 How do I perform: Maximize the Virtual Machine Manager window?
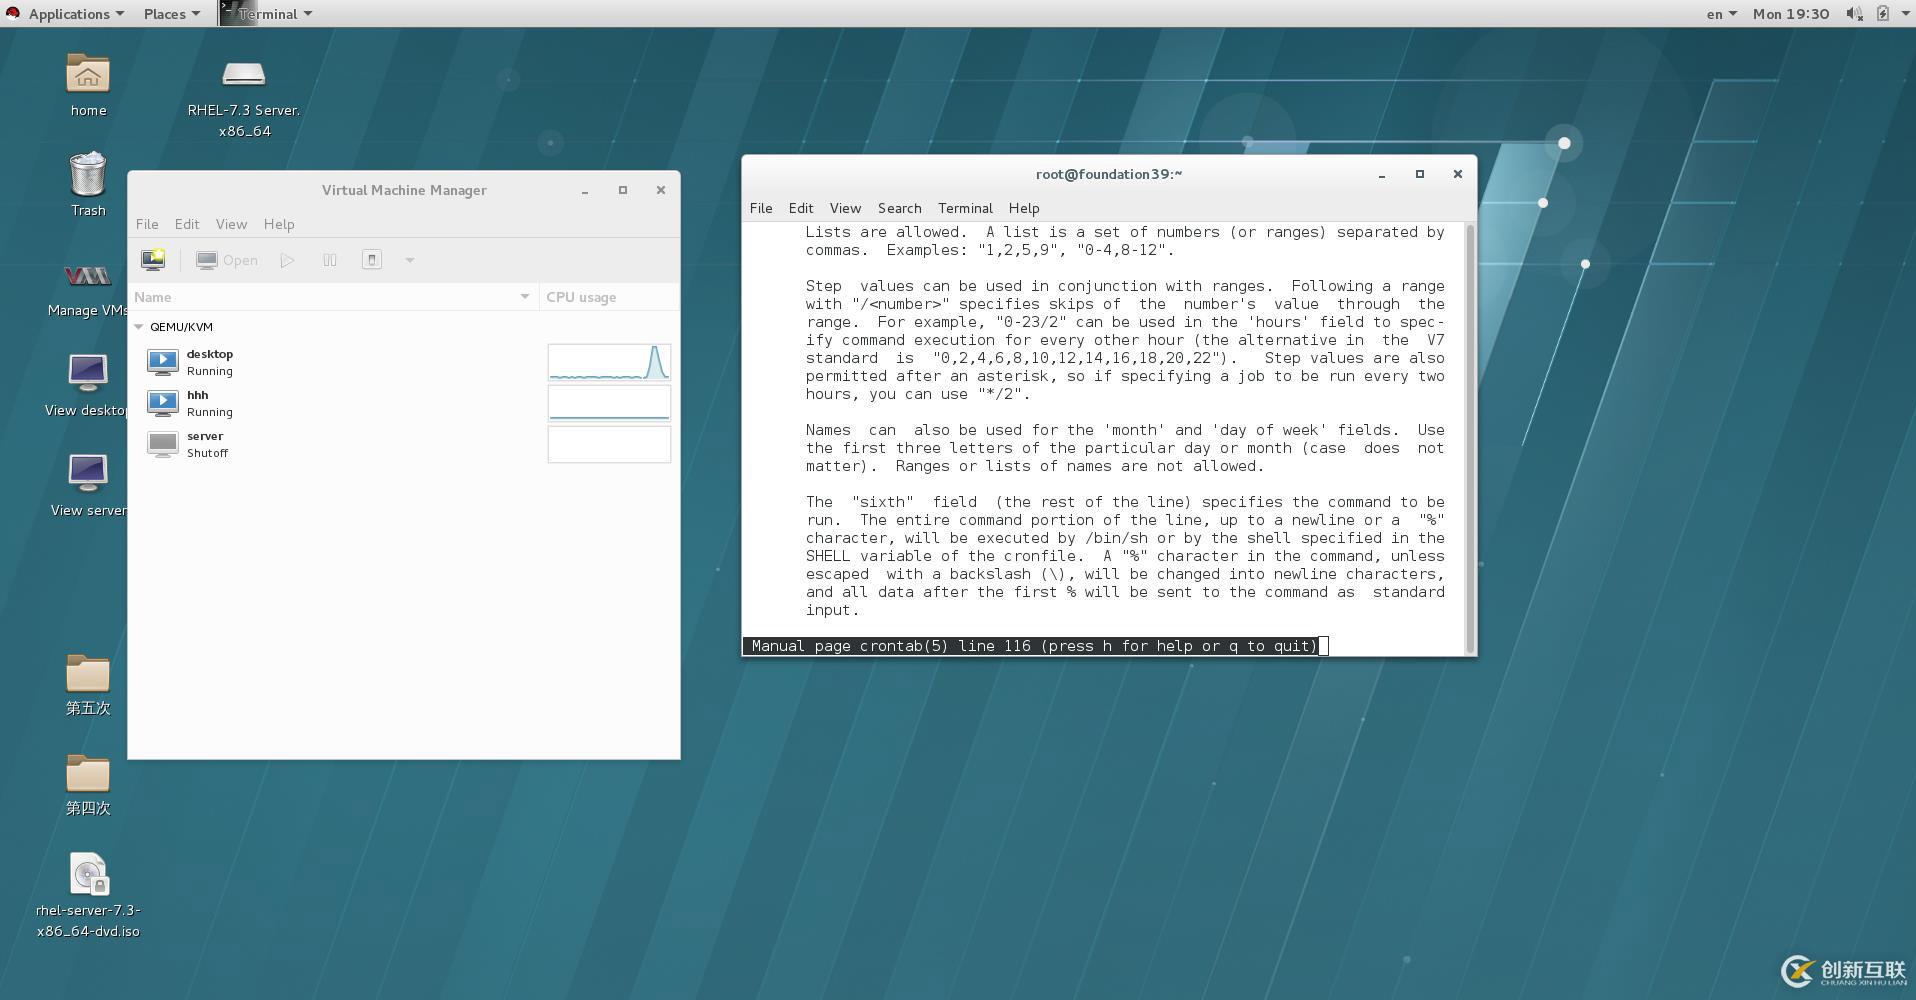[x=623, y=190]
